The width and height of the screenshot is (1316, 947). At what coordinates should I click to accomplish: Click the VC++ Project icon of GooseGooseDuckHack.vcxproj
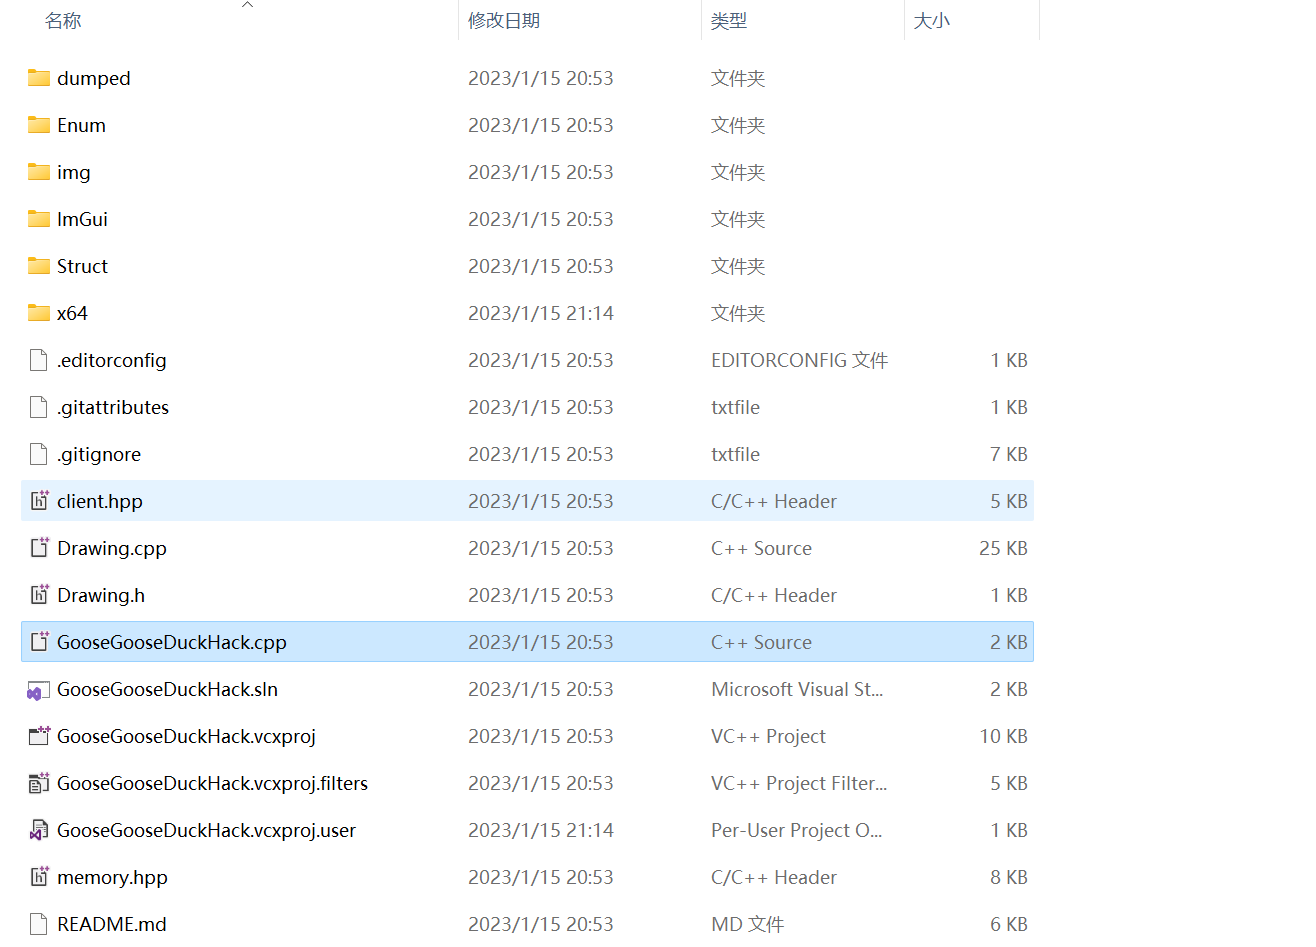pyautogui.click(x=37, y=736)
